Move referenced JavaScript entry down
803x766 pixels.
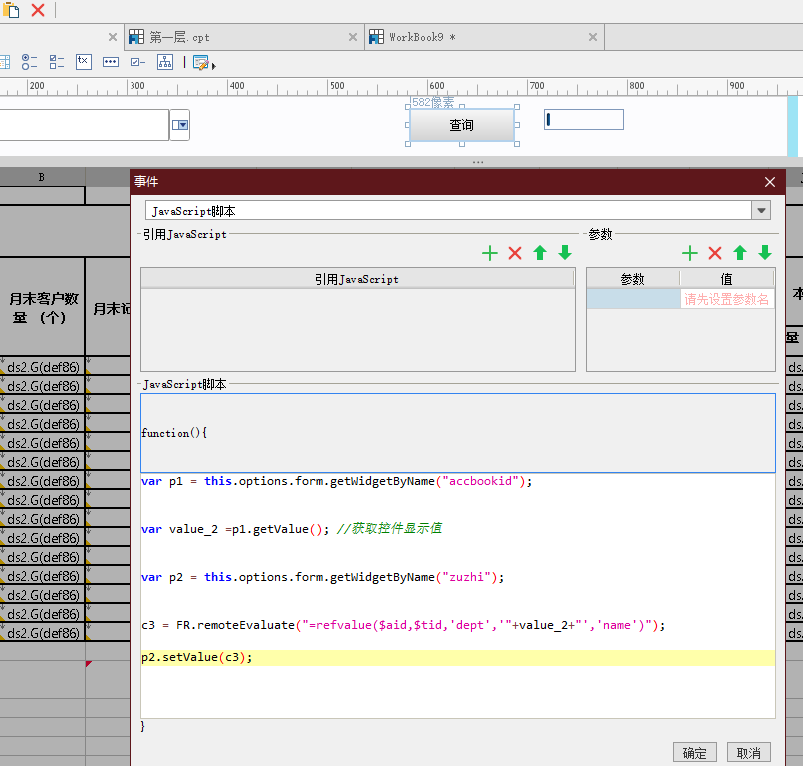click(x=565, y=253)
